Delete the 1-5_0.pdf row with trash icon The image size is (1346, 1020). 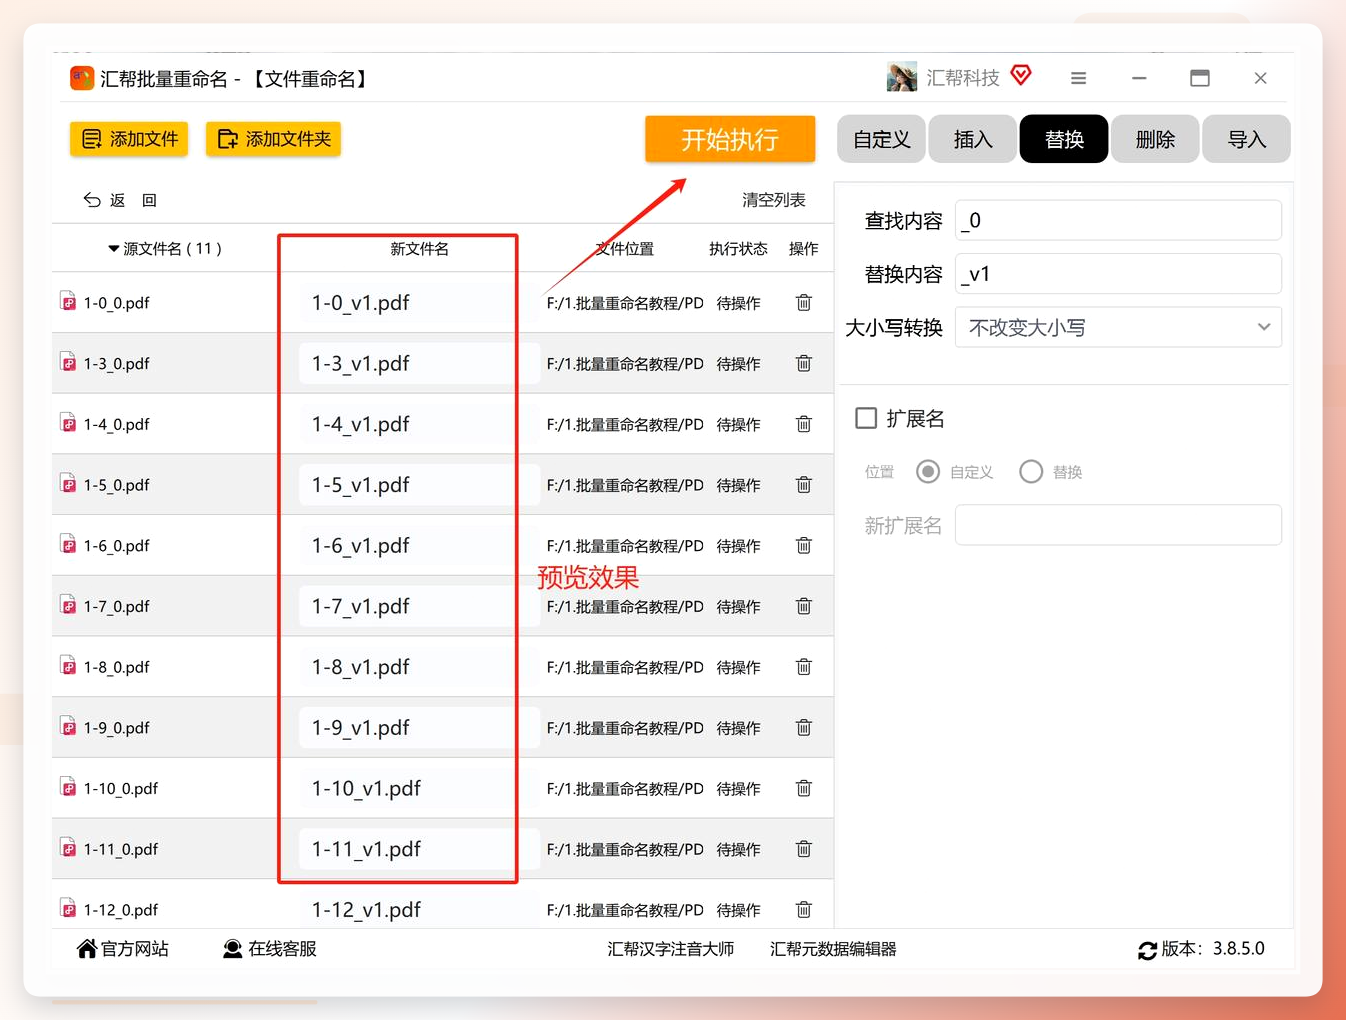coord(803,485)
